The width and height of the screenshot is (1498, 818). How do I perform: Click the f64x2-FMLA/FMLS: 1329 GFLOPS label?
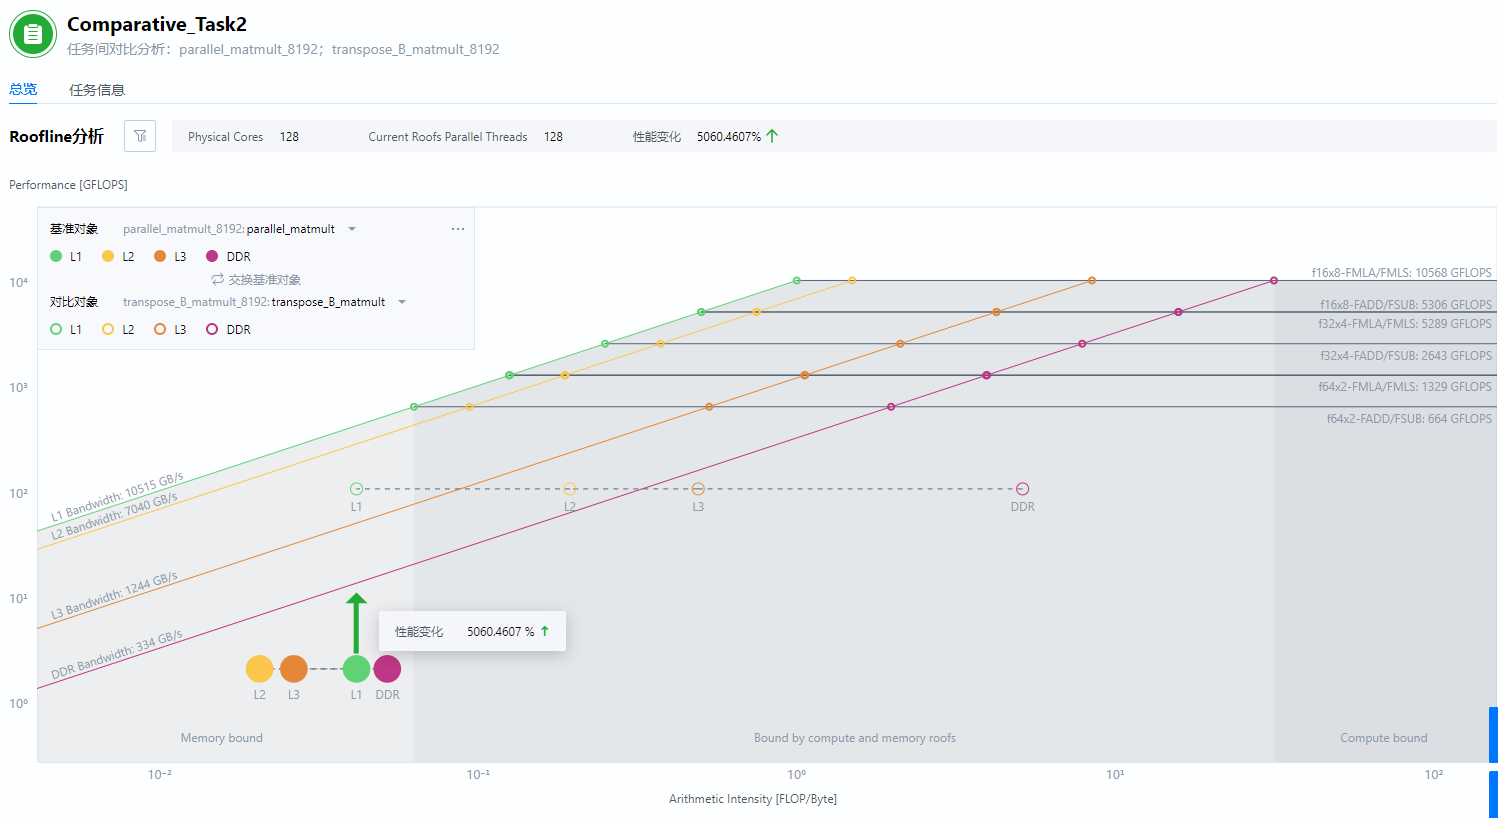(x=1405, y=387)
